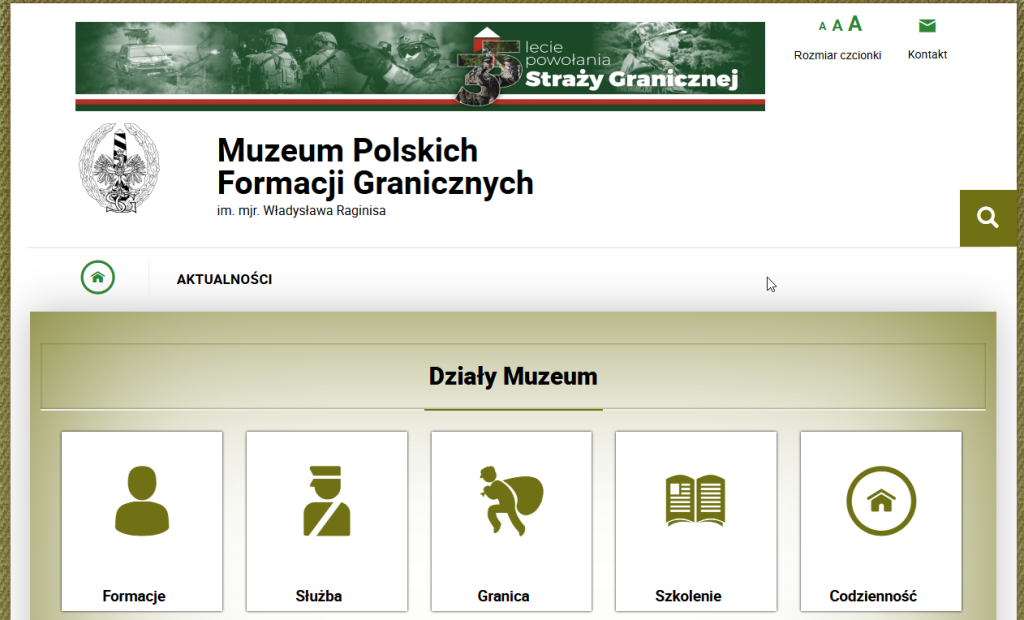The height and width of the screenshot is (620, 1024).
Task: Click the Straż Graniczna eagle emblem logo
Action: [x=119, y=168]
